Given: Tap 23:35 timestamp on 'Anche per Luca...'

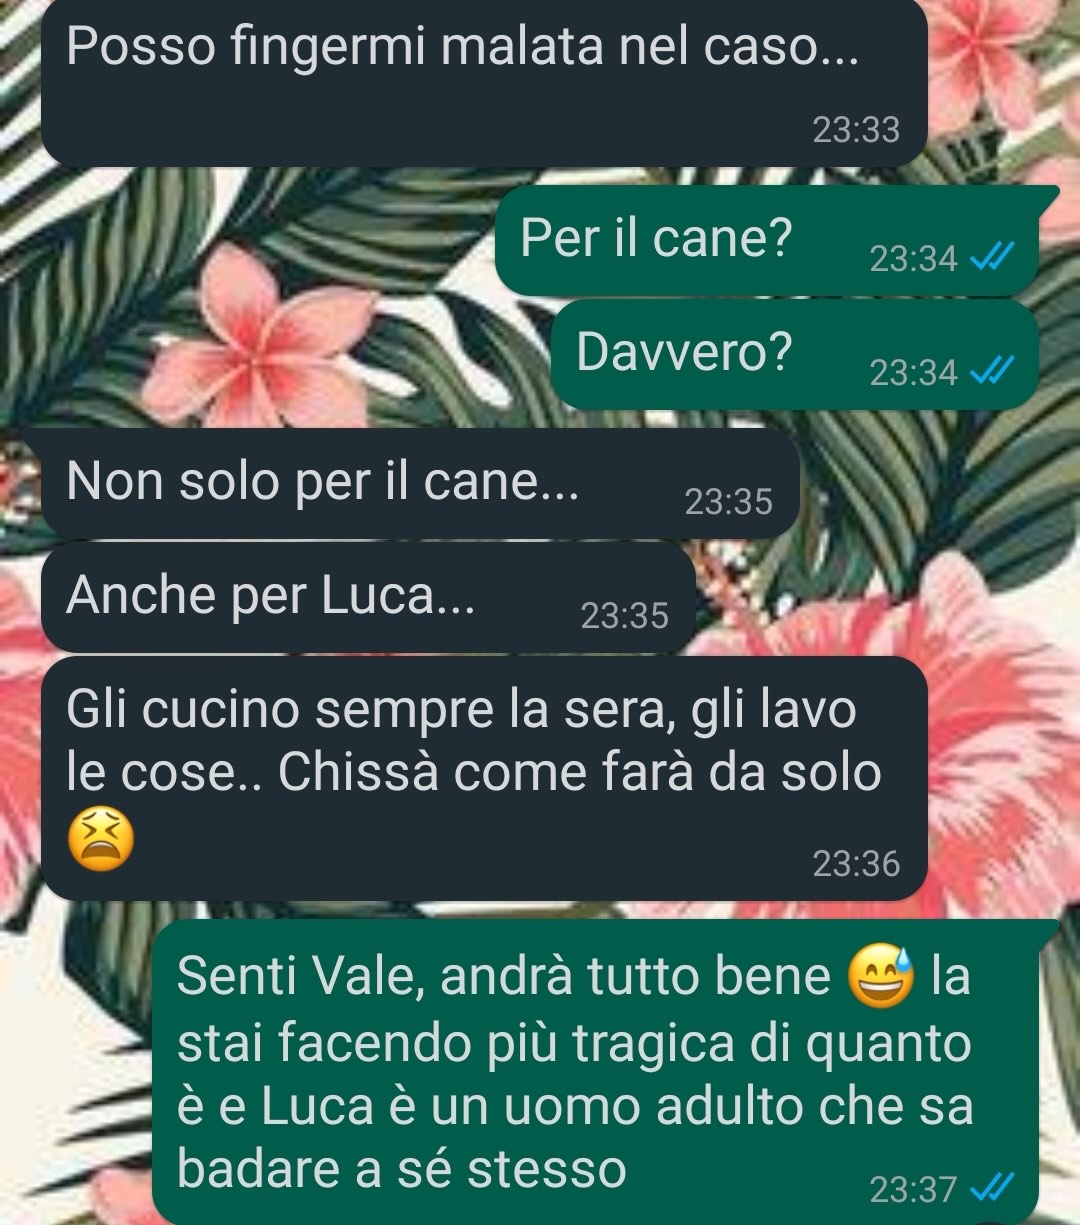Looking at the screenshot, I should tap(624, 615).
